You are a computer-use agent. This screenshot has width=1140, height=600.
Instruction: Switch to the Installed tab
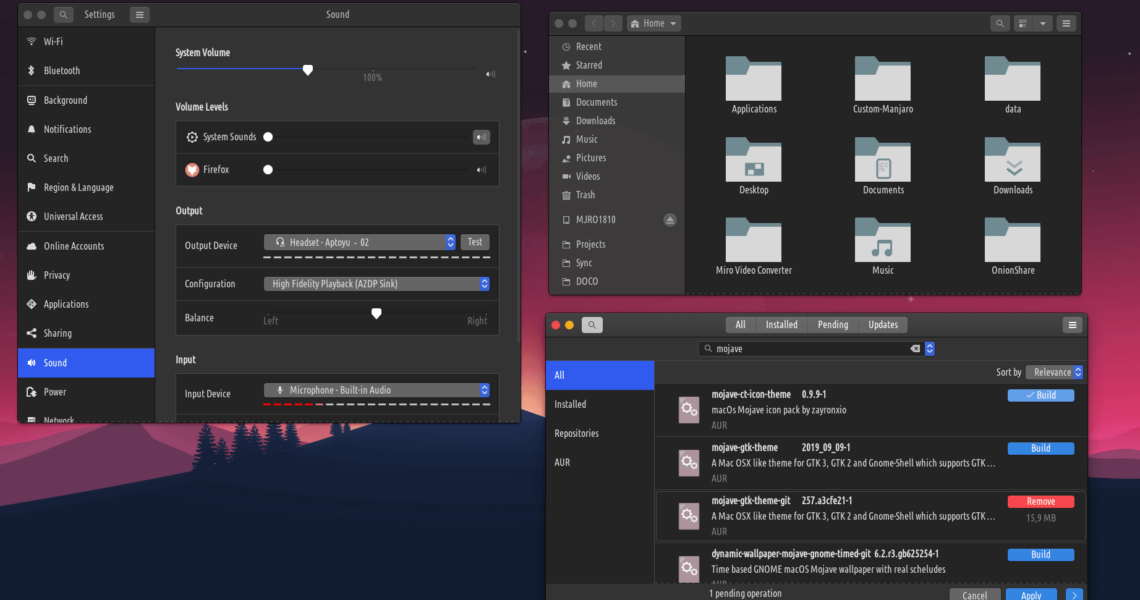(x=781, y=325)
